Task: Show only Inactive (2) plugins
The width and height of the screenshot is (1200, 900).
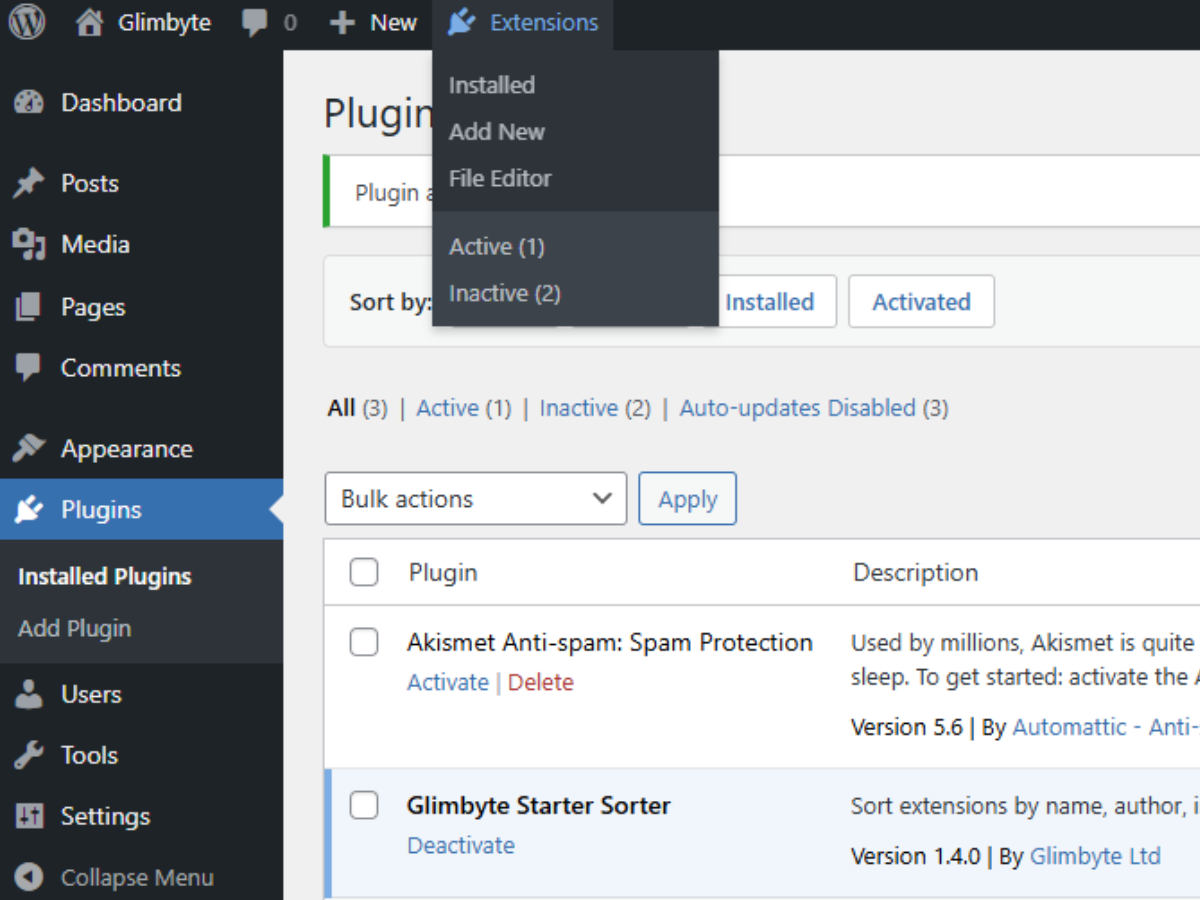Action: tap(579, 408)
